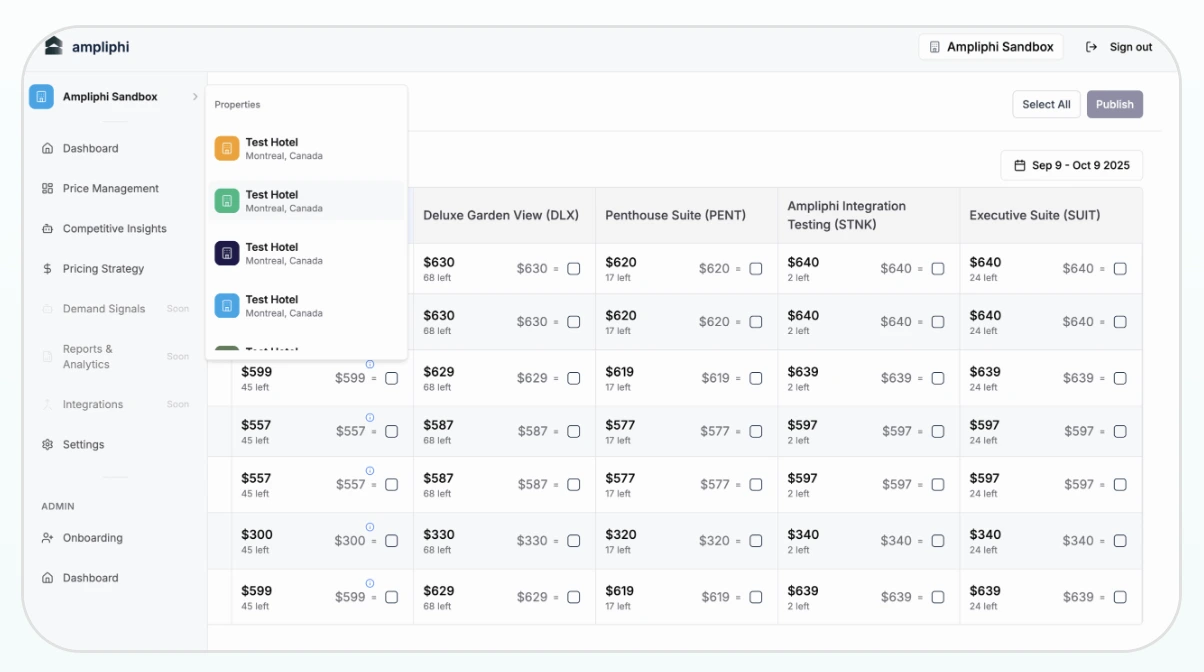1204x672 pixels.
Task: Open the Settings gear icon
Action: pyautogui.click(x=47, y=444)
